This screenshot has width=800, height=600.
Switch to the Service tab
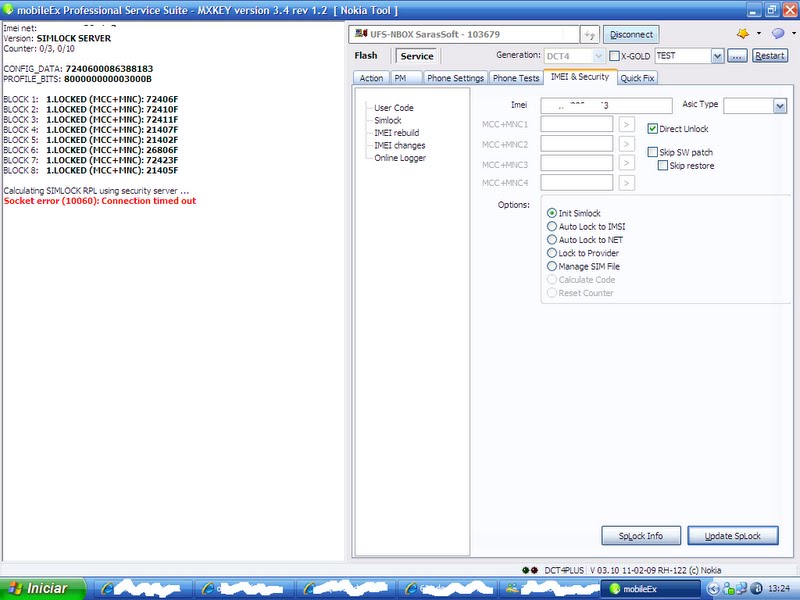417,56
